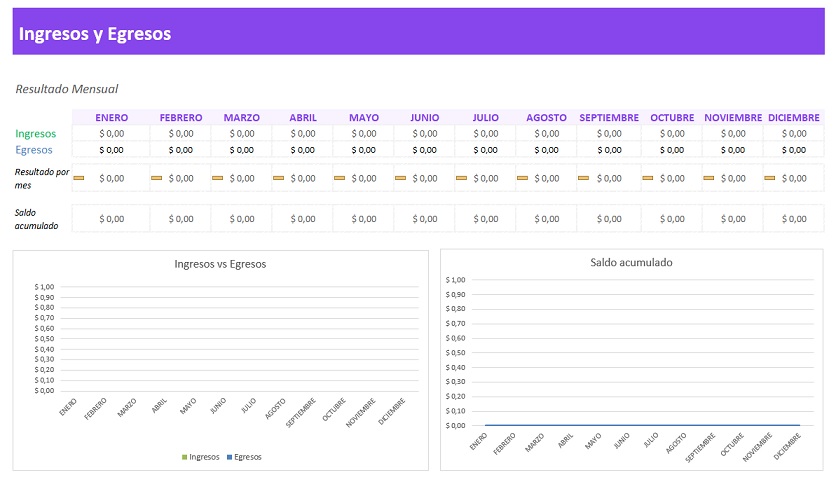Select the MAYO column header
This screenshot has height=482, width=836.
coord(364,117)
